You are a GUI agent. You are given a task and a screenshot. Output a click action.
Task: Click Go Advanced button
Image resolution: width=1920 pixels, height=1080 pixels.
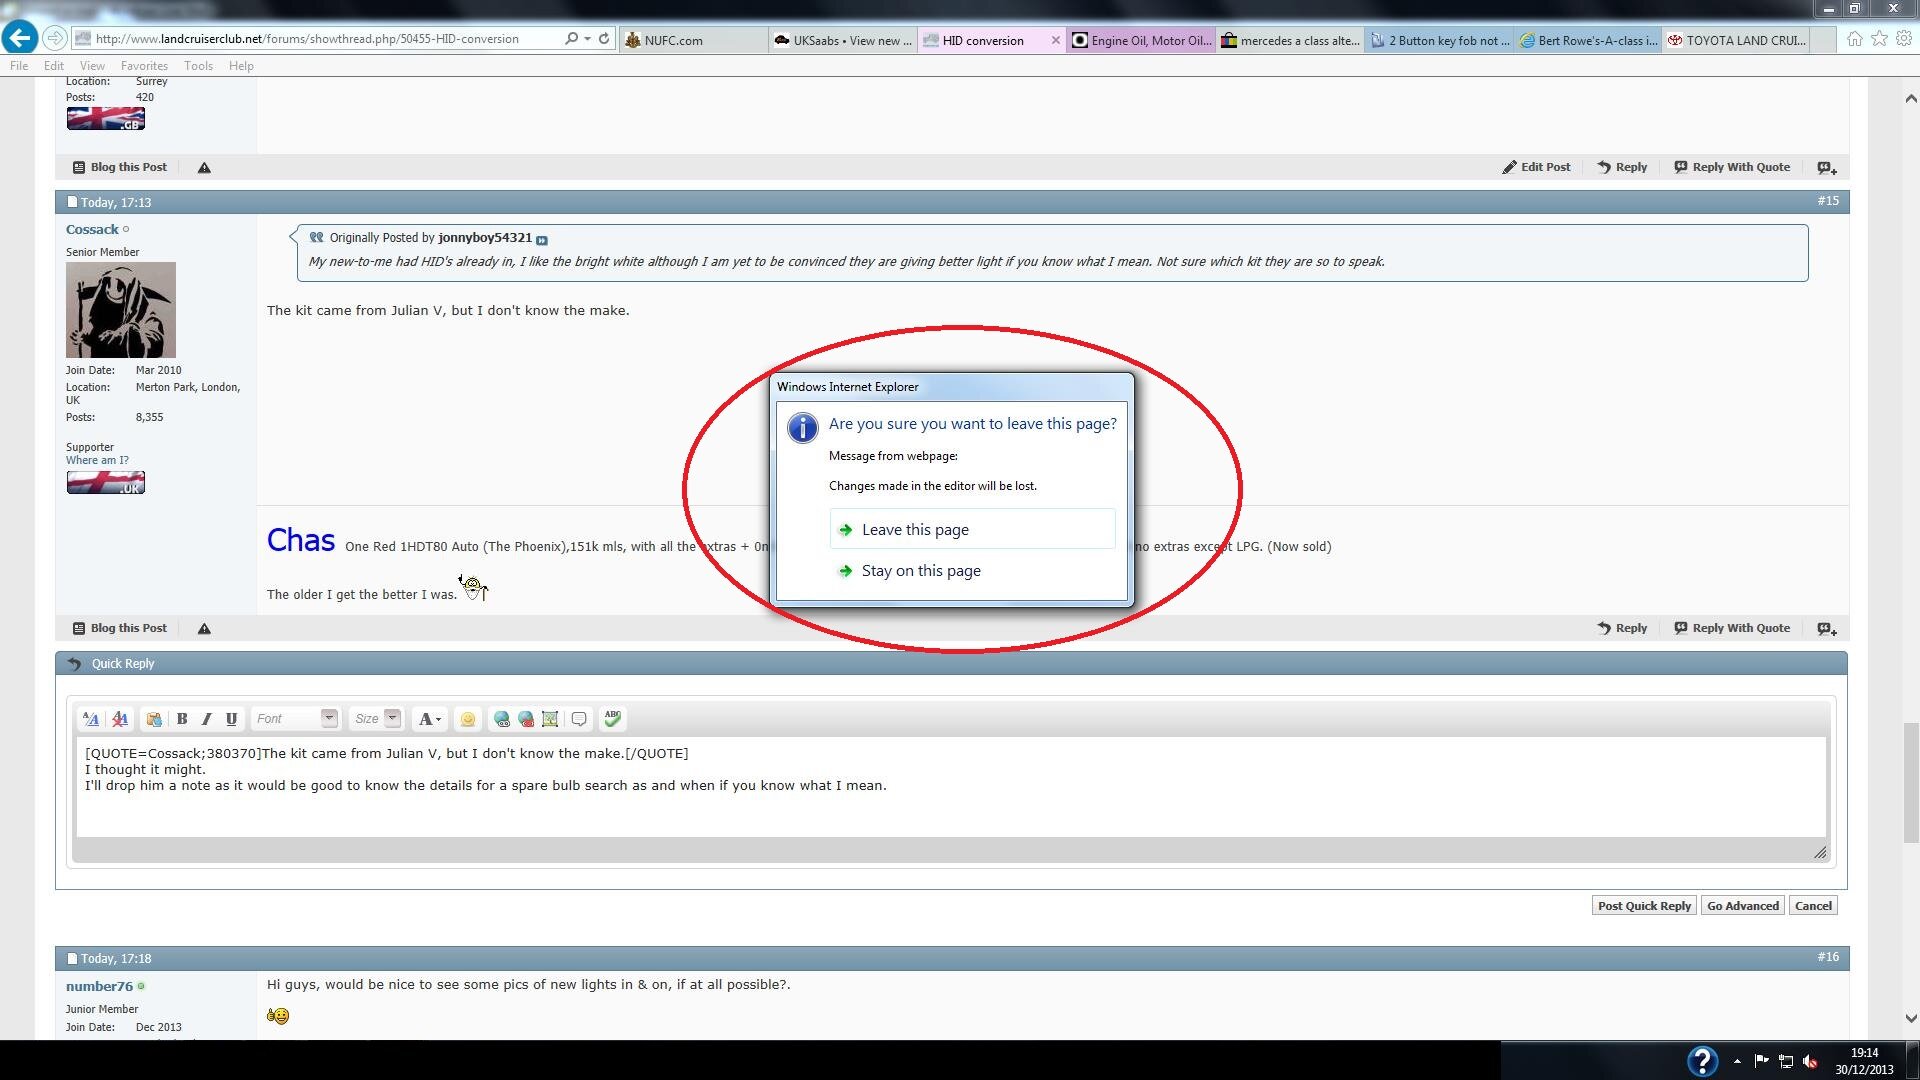[x=1742, y=906]
